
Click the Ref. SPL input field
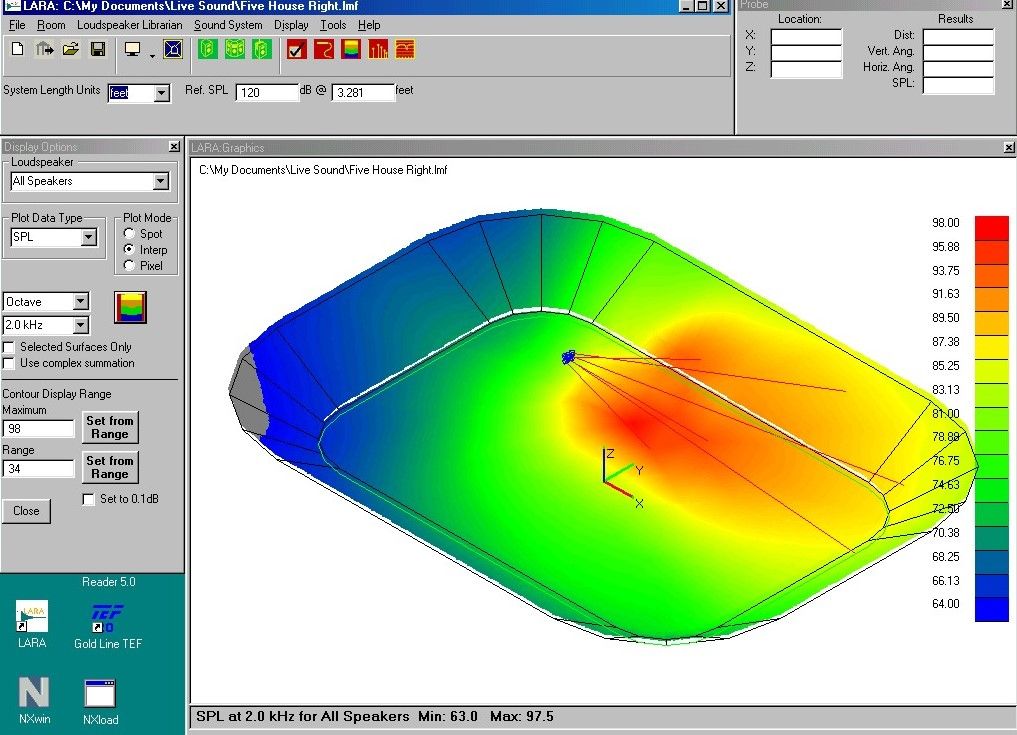267,93
